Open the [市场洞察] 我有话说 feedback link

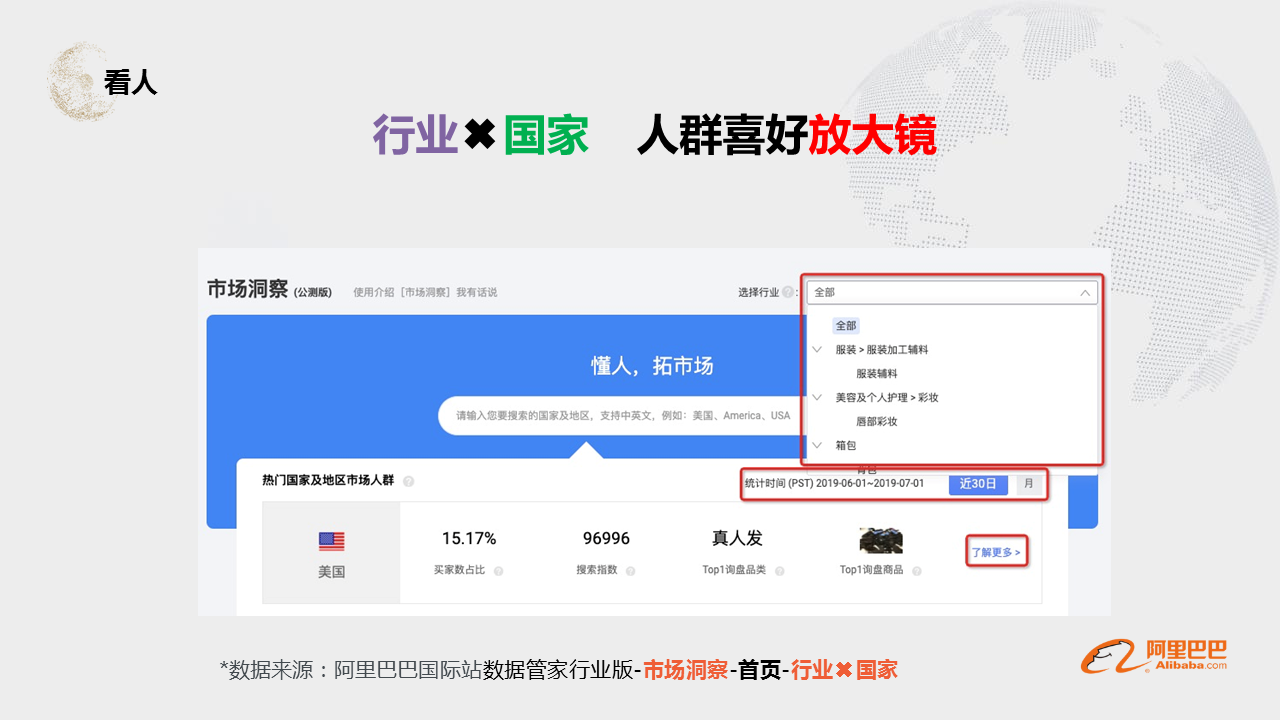(448, 292)
